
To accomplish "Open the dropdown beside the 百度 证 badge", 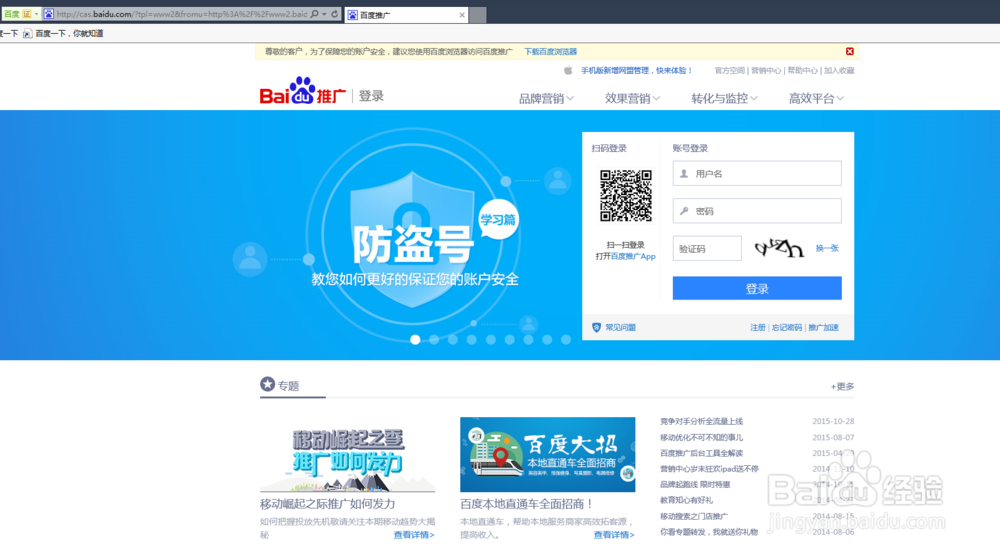I will (x=36, y=13).
